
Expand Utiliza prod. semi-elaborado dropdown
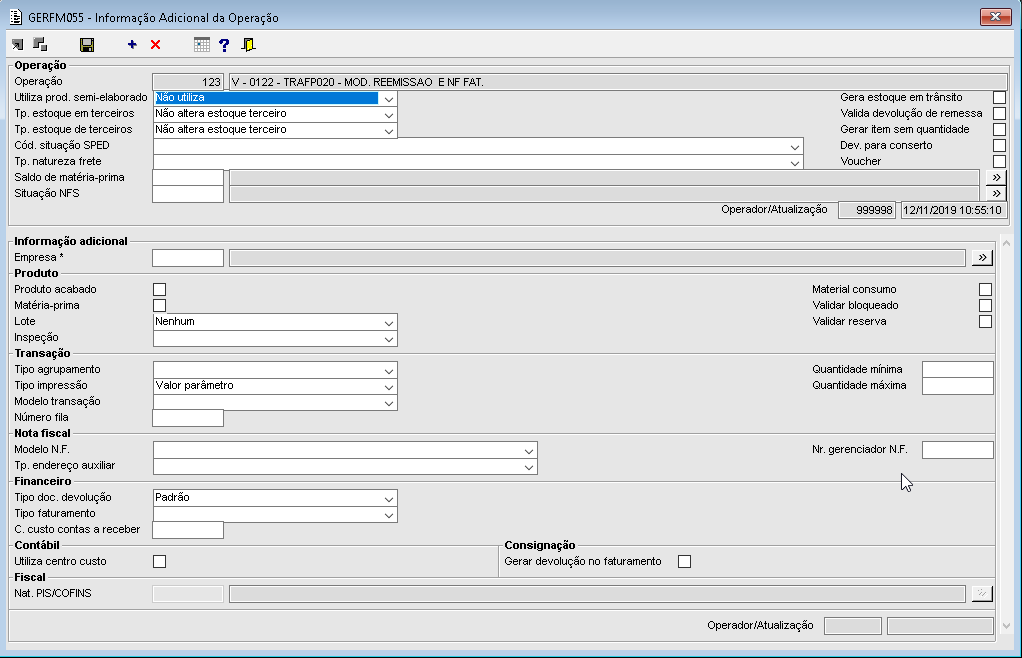click(388, 98)
